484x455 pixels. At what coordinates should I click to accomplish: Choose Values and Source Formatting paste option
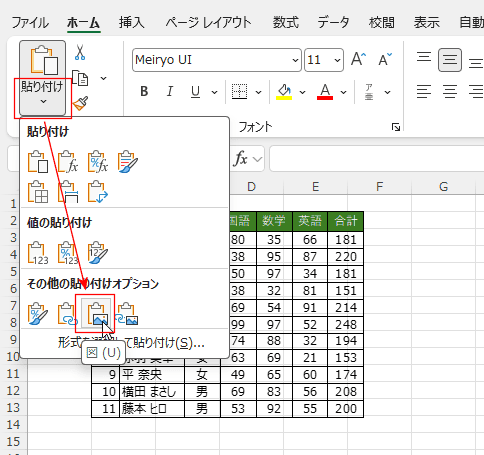pos(98,253)
